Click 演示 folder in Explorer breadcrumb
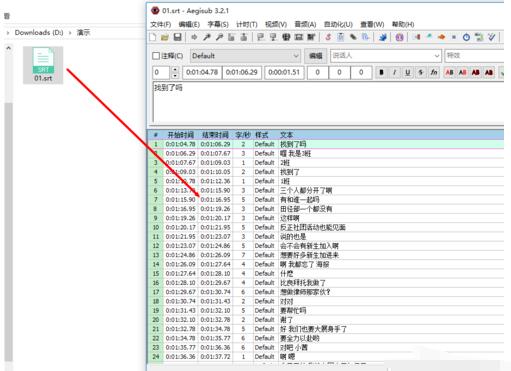Screen dimensions: 511x371 tap(83, 33)
